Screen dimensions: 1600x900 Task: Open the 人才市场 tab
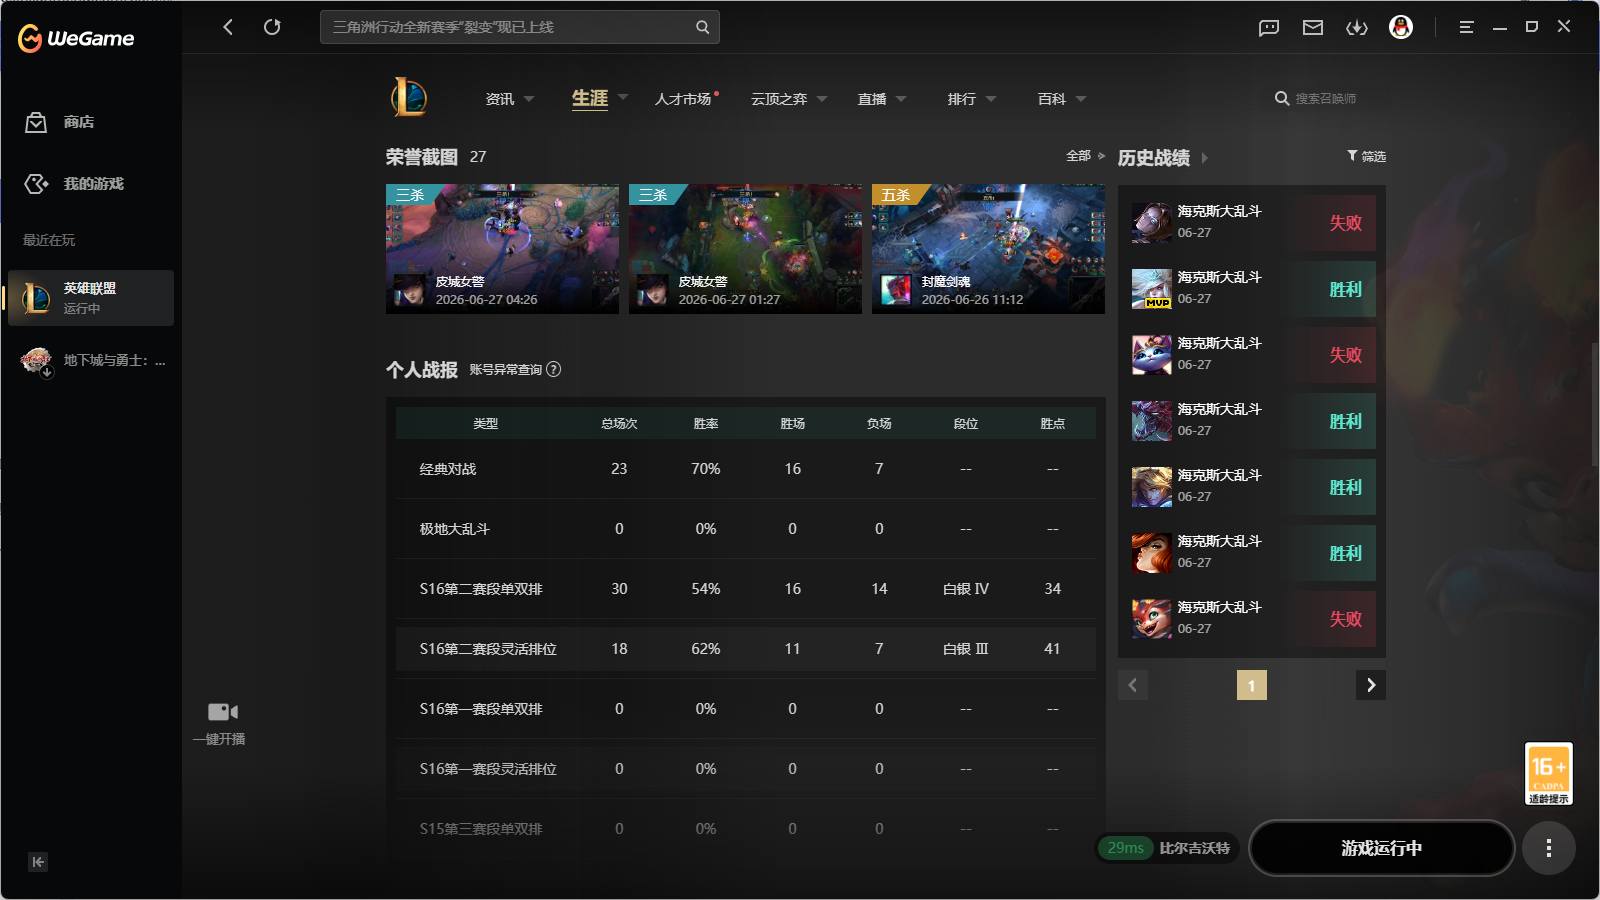[683, 99]
